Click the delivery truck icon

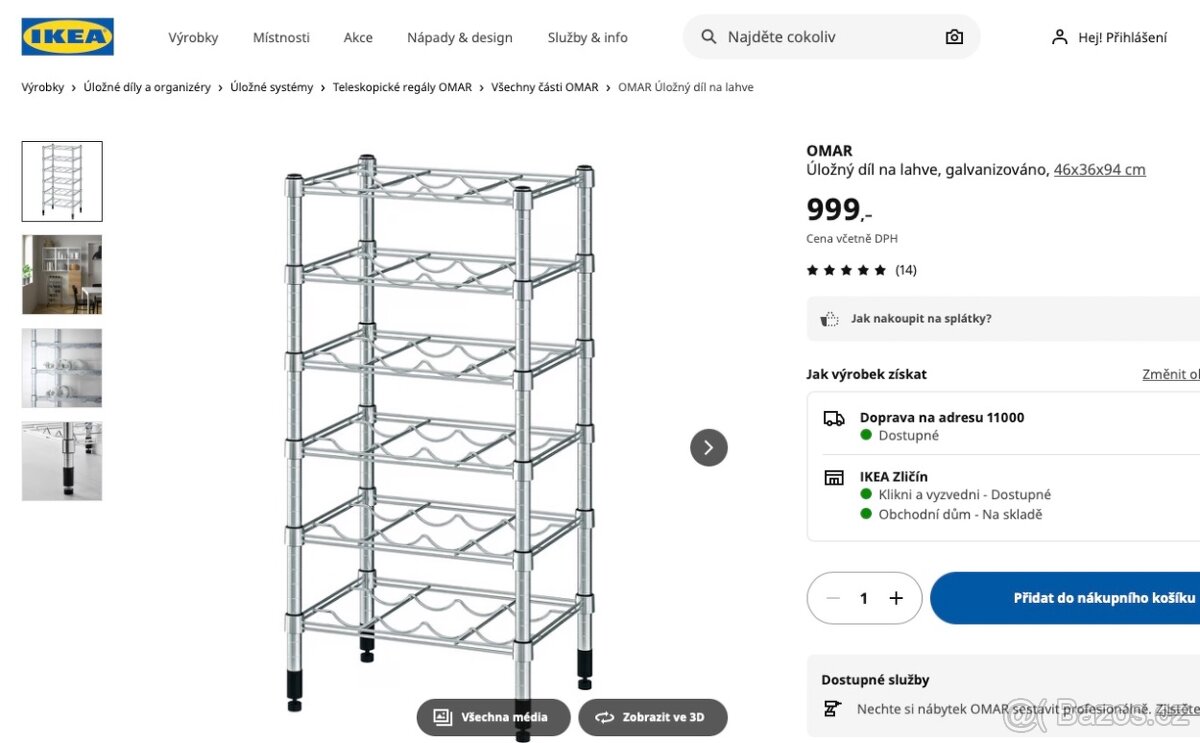point(834,418)
